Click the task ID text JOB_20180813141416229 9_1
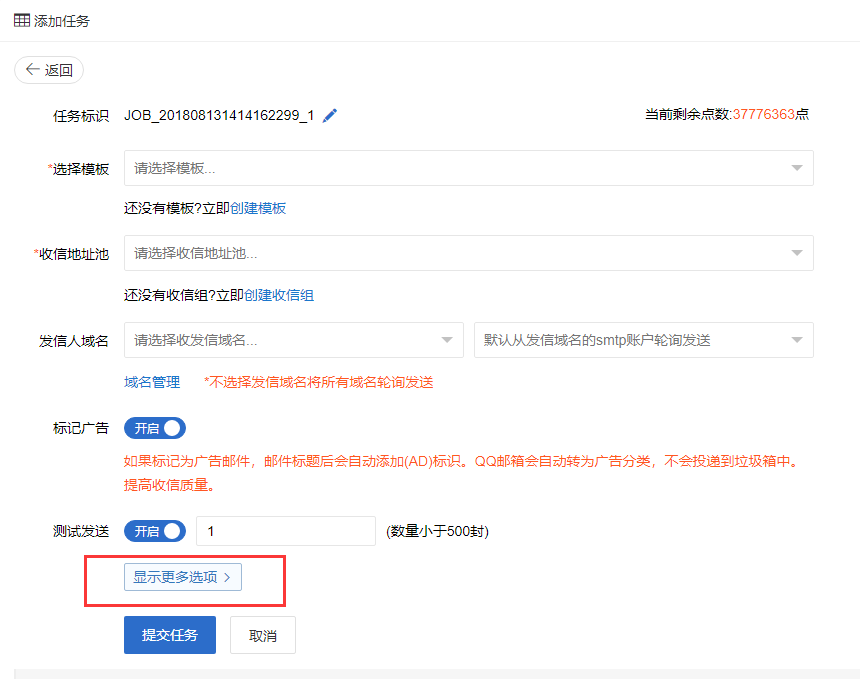860x679 pixels. (x=219, y=115)
